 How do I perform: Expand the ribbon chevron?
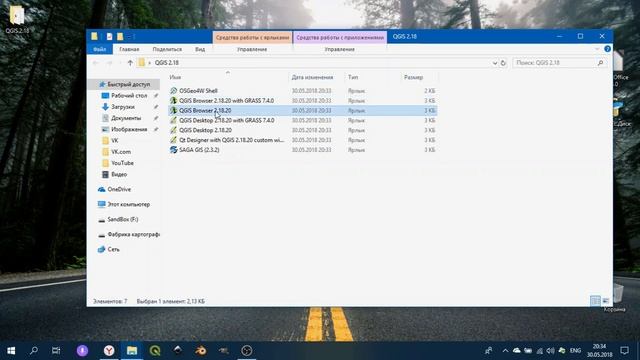pos(597,49)
